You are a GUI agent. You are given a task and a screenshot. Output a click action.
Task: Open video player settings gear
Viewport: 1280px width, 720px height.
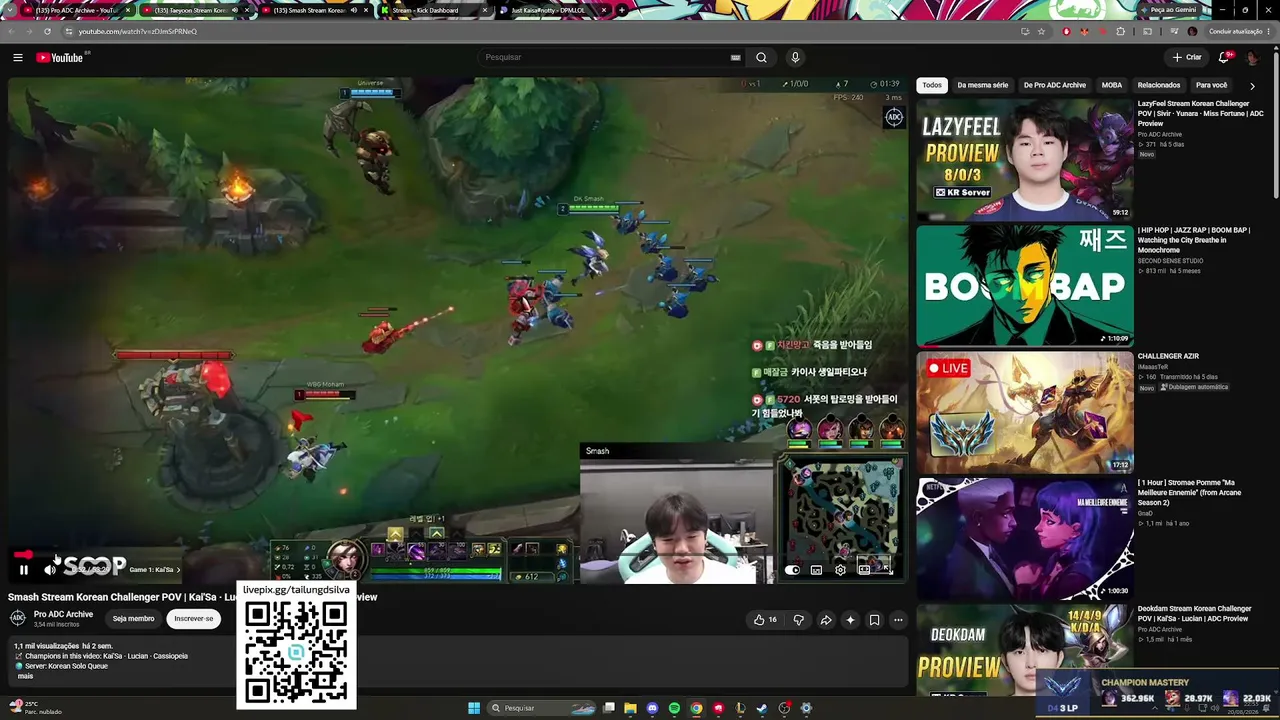(x=840, y=570)
